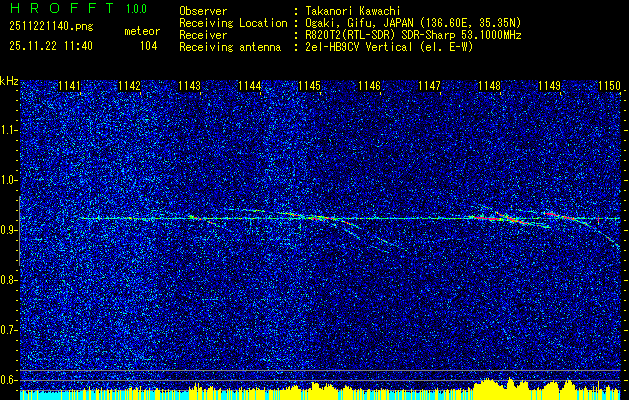Click the Receiving antenna label

click(230, 47)
